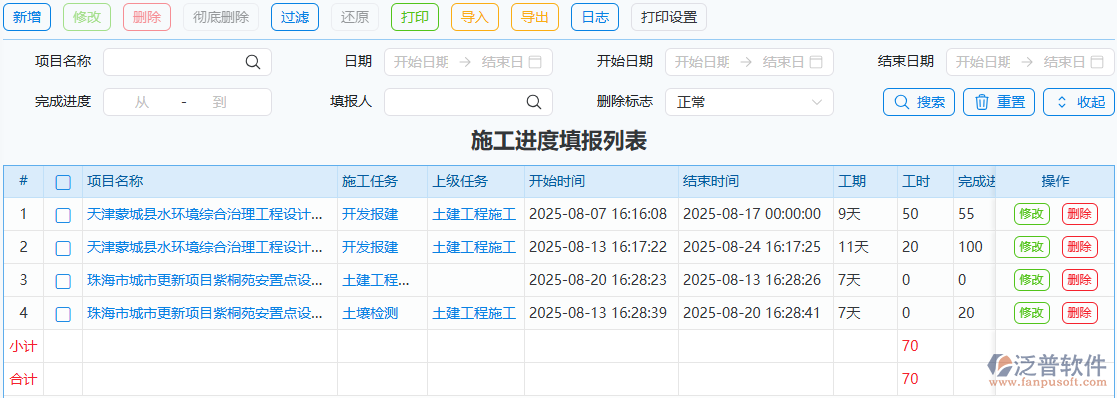Image resolution: width=1117 pixels, height=398 pixels.
Task: Open 开发报建 task link in row 1
Action: point(370,214)
